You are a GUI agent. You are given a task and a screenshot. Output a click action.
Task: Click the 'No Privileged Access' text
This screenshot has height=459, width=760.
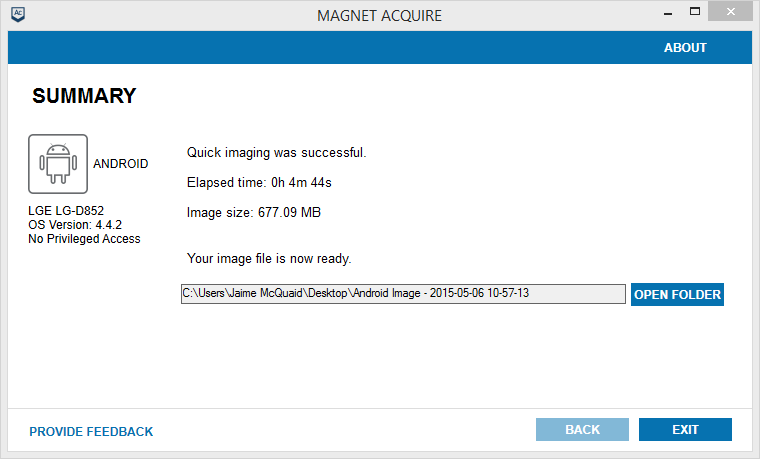[84, 239]
